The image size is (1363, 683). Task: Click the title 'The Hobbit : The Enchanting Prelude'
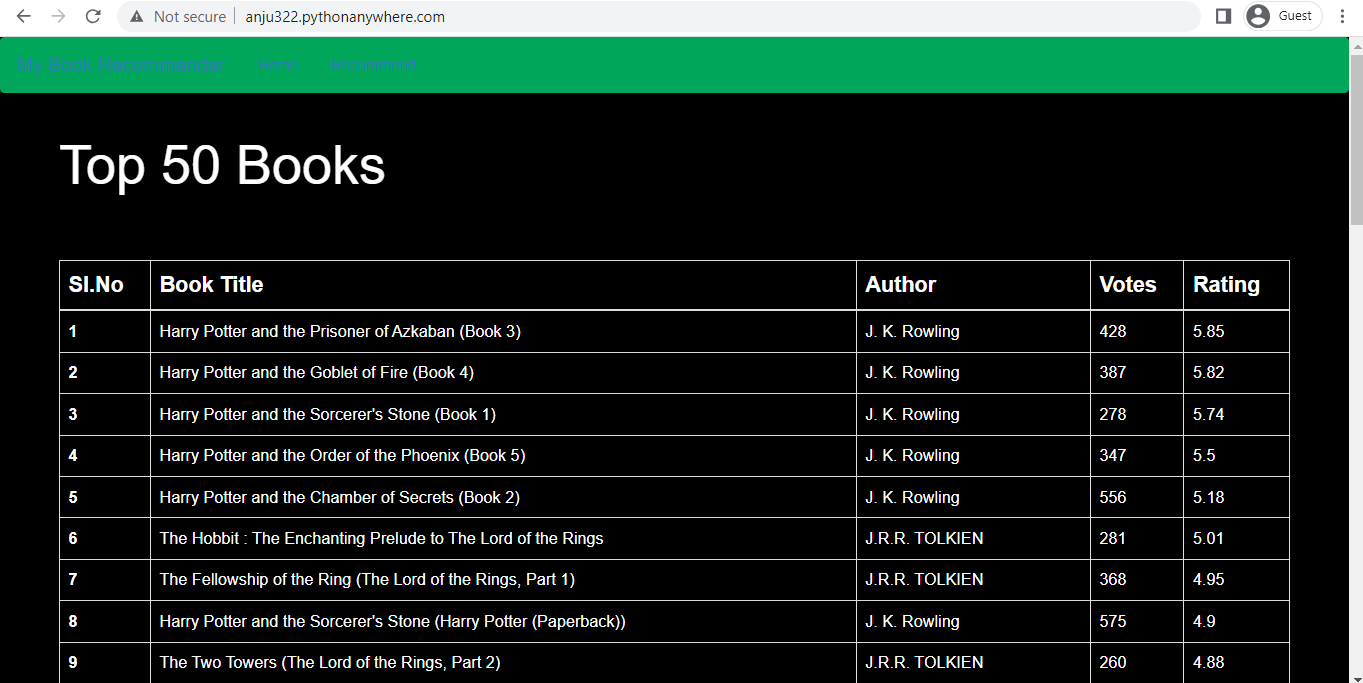pos(381,538)
